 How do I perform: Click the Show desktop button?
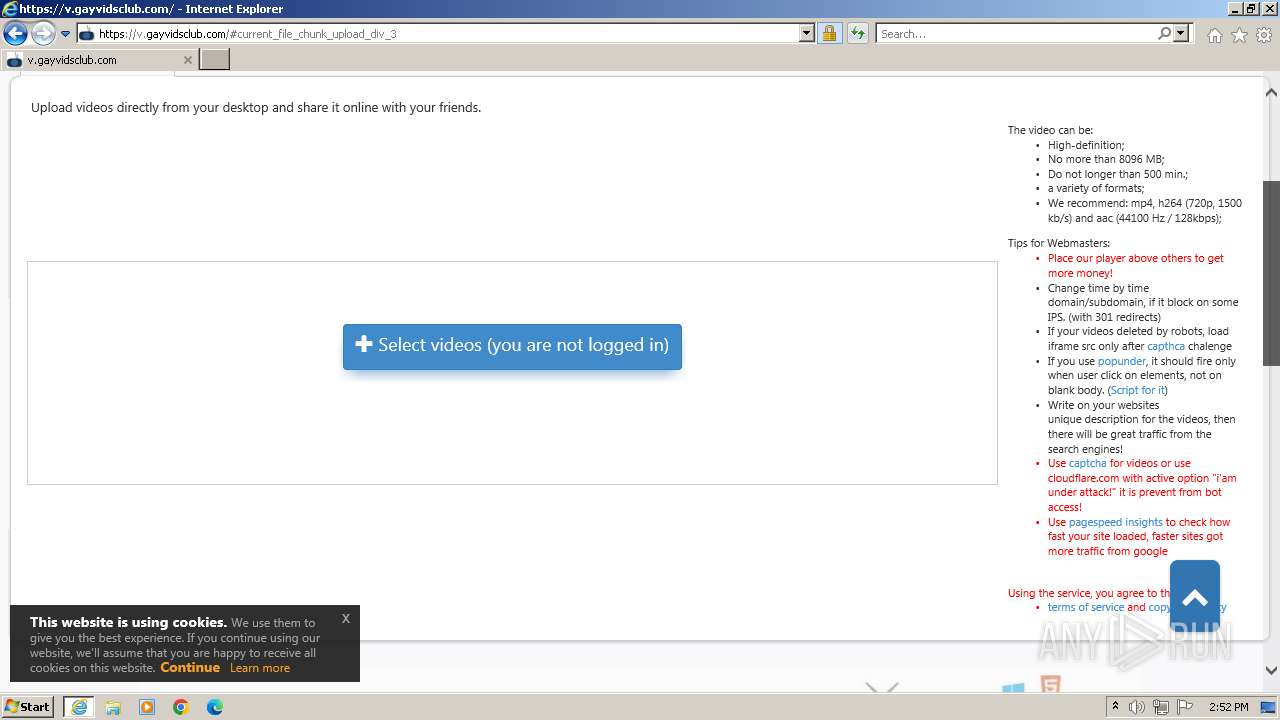click(1269, 707)
